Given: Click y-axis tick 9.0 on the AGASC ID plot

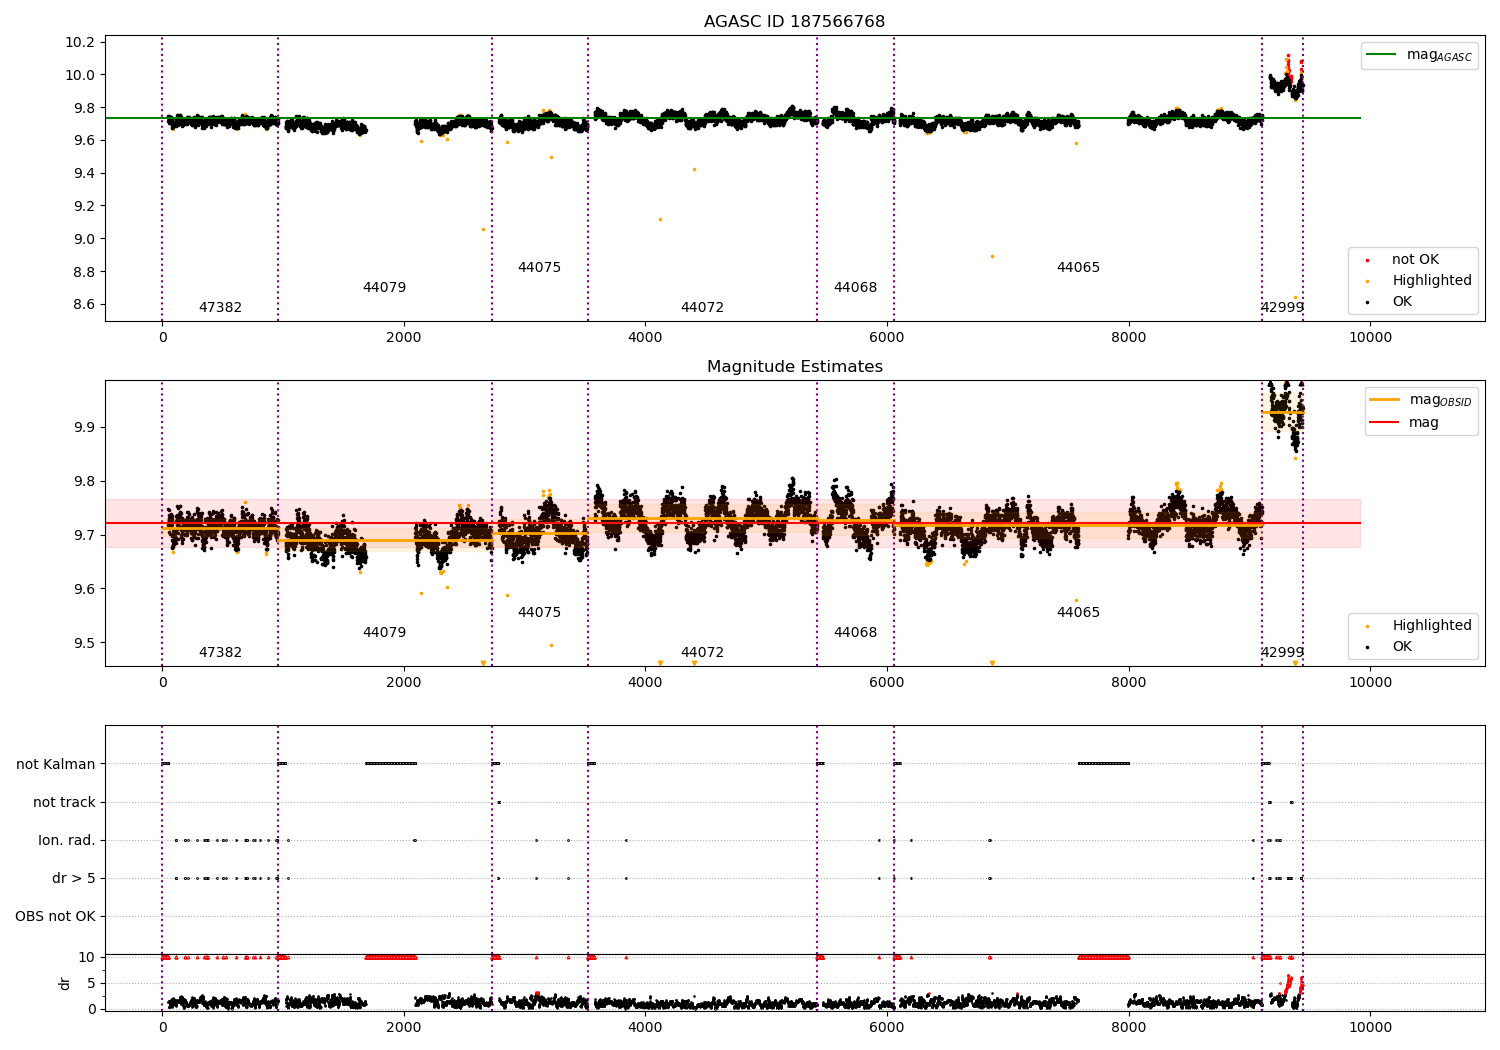Looking at the screenshot, I should (x=84, y=239).
